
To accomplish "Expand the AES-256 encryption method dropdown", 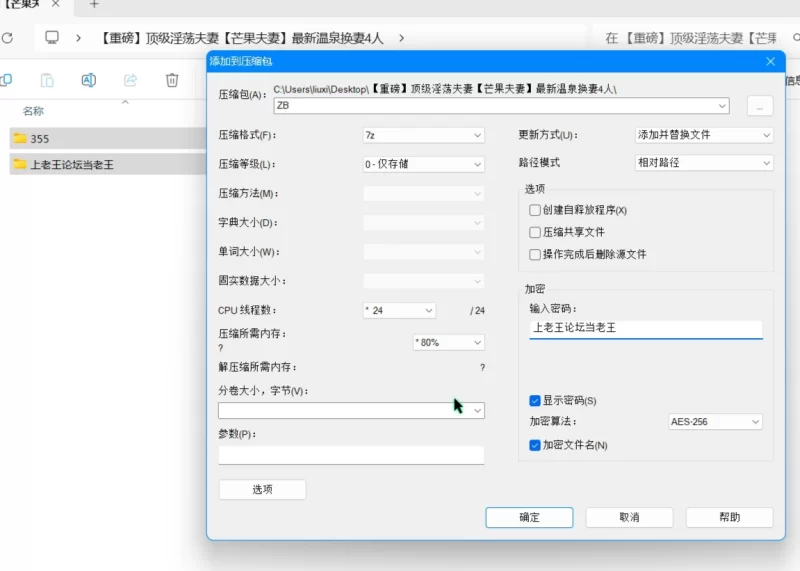I will [x=715, y=421].
